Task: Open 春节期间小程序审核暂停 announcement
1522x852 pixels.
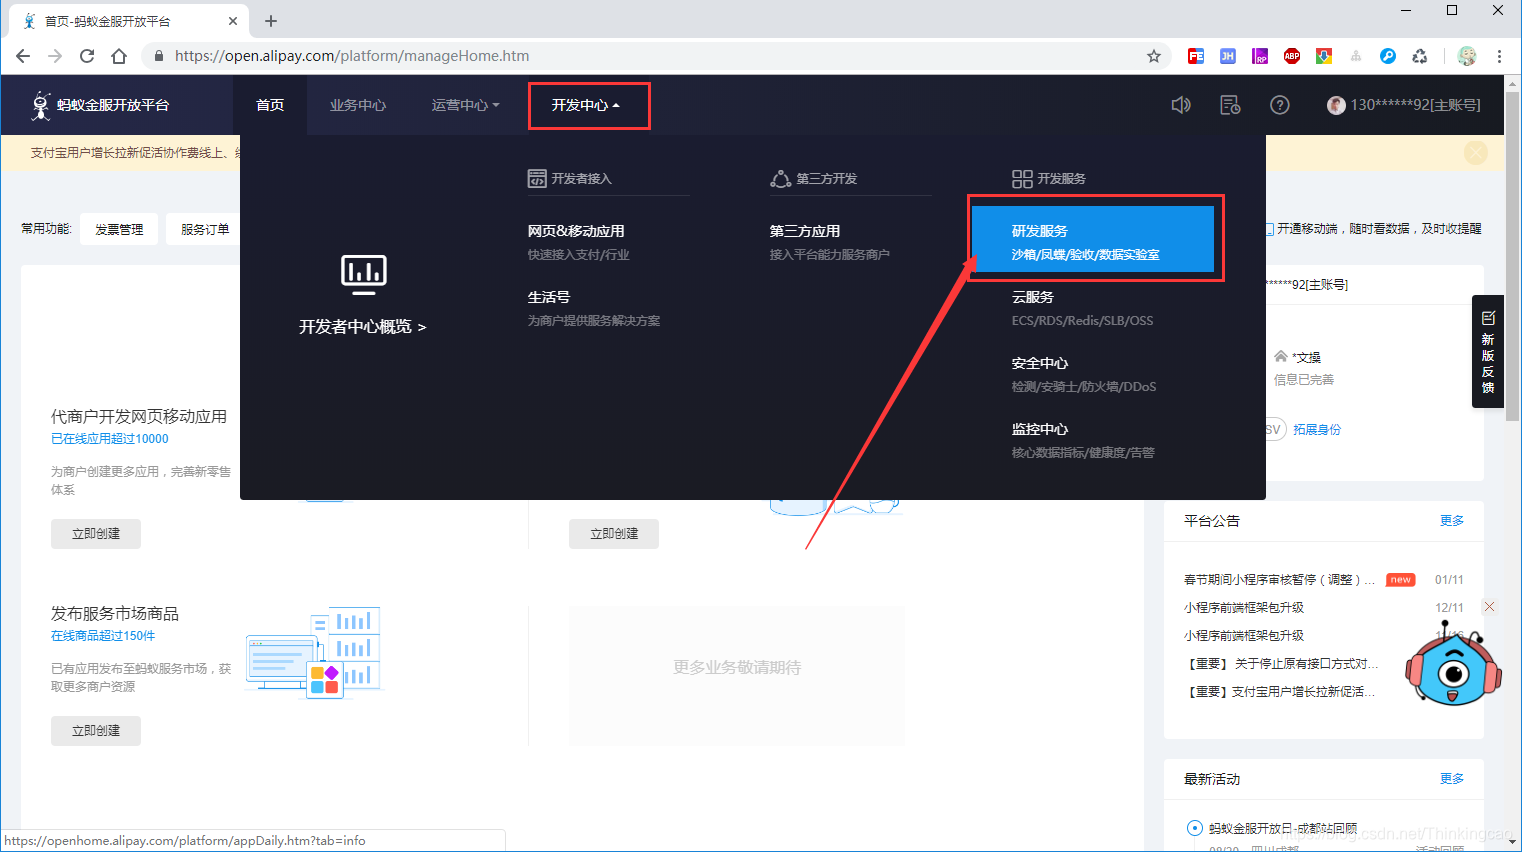Action: 1280,580
